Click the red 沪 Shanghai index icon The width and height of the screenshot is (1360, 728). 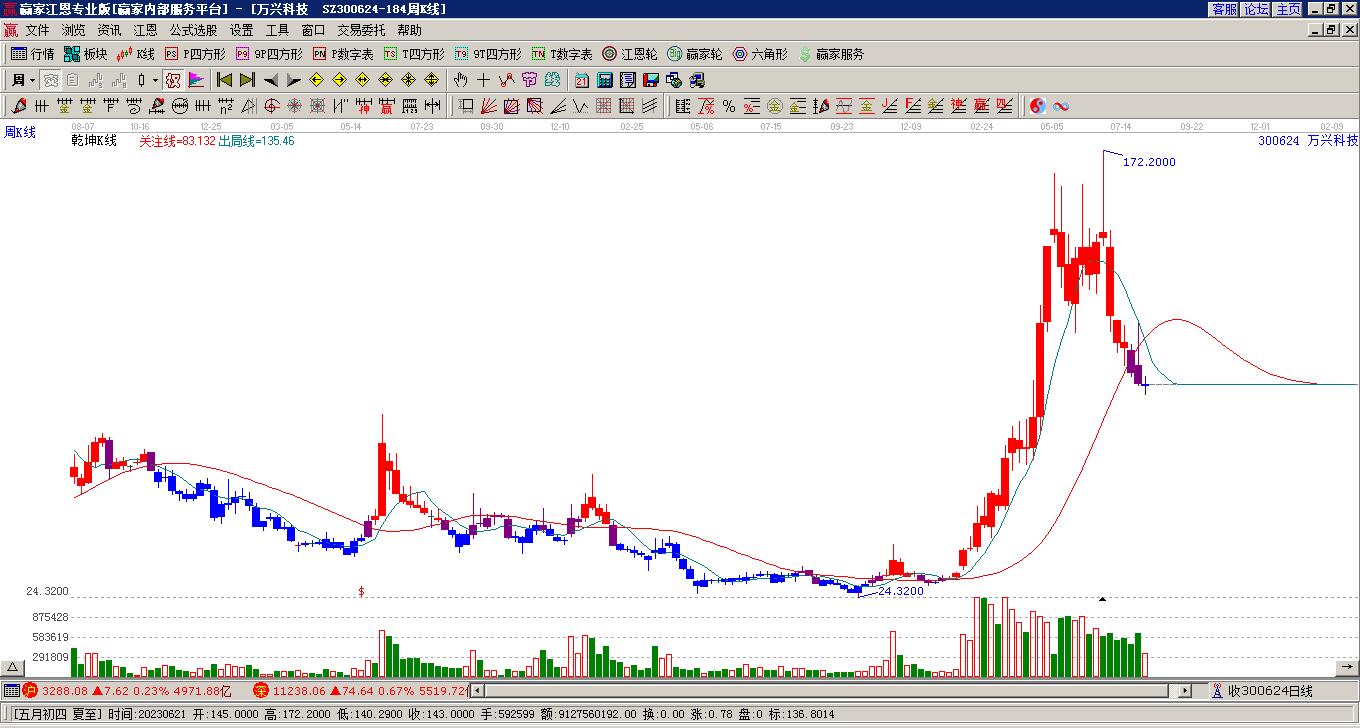click(x=30, y=690)
